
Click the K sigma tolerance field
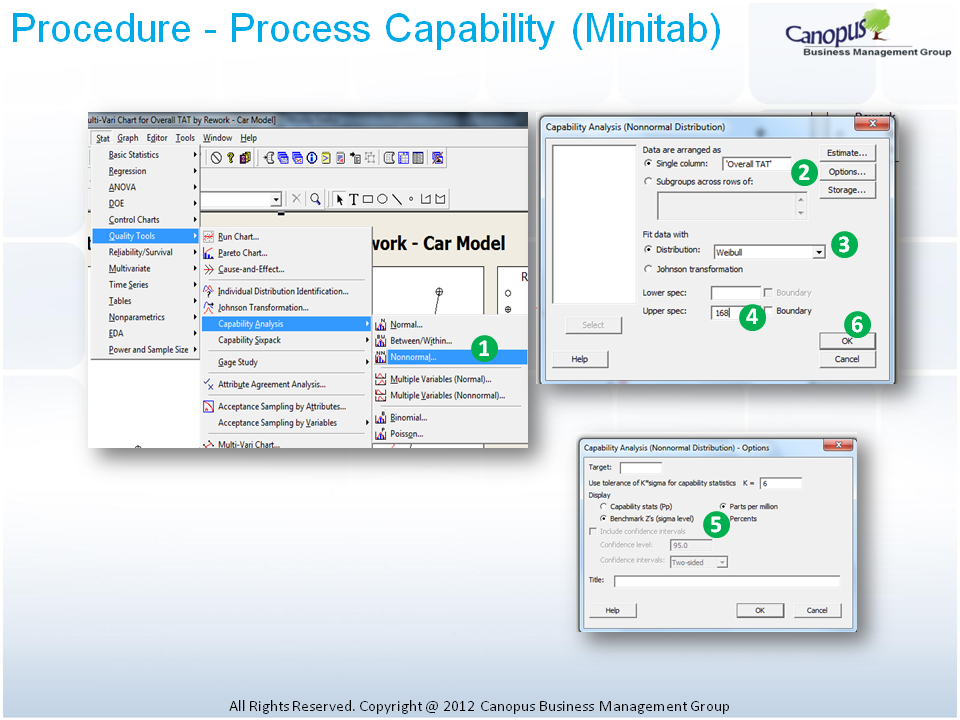pos(781,484)
